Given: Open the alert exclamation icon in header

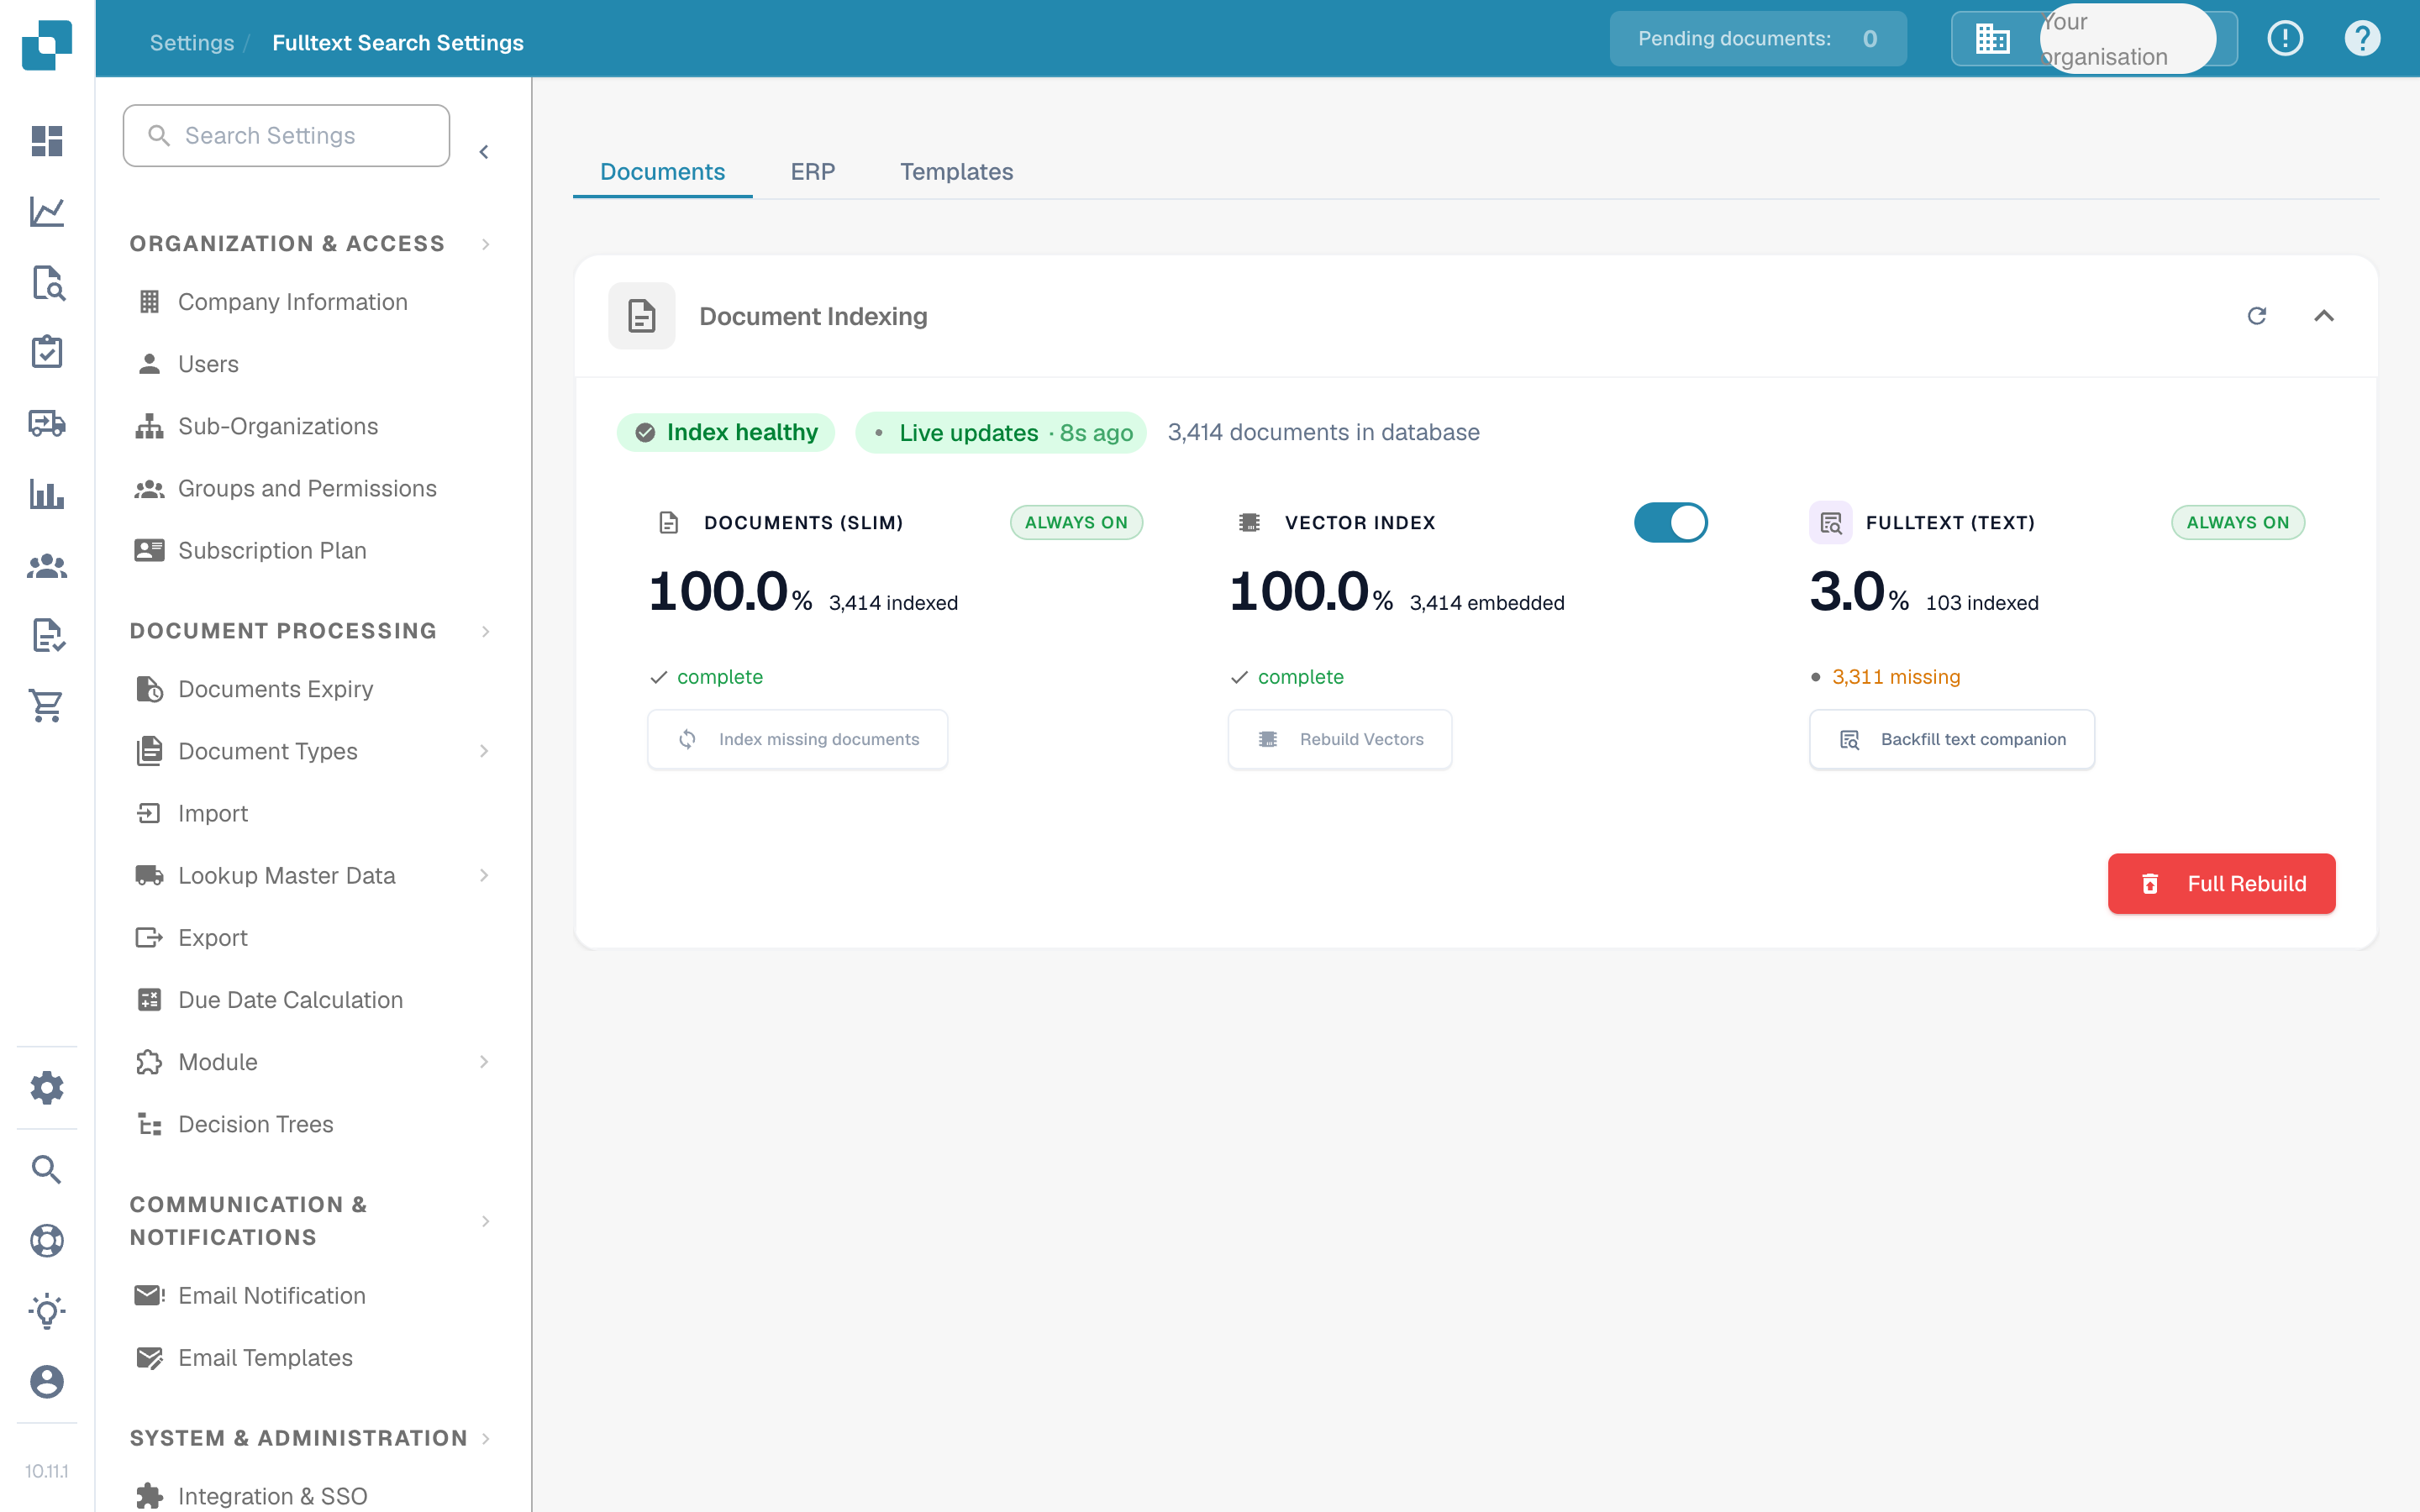Looking at the screenshot, I should (x=2285, y=39).
